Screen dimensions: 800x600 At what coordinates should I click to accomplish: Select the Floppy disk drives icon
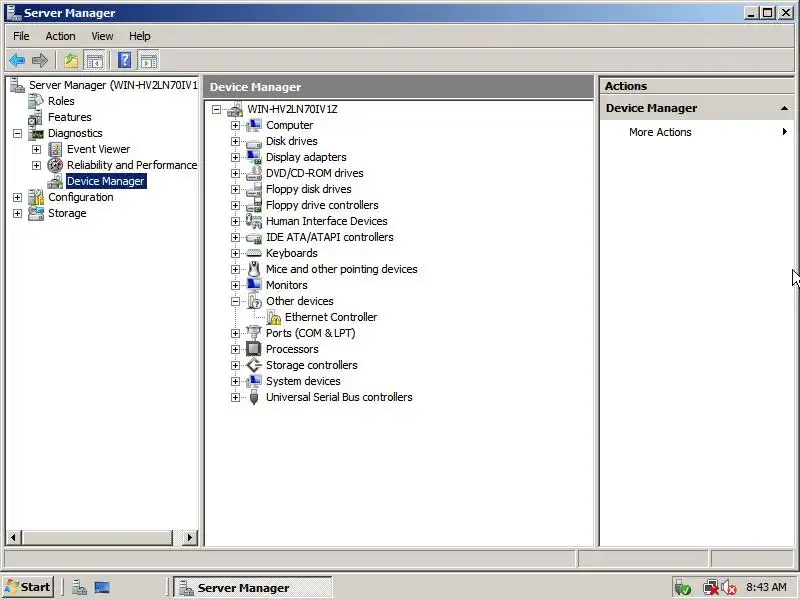pyautogui.click(x=254, y=189)
